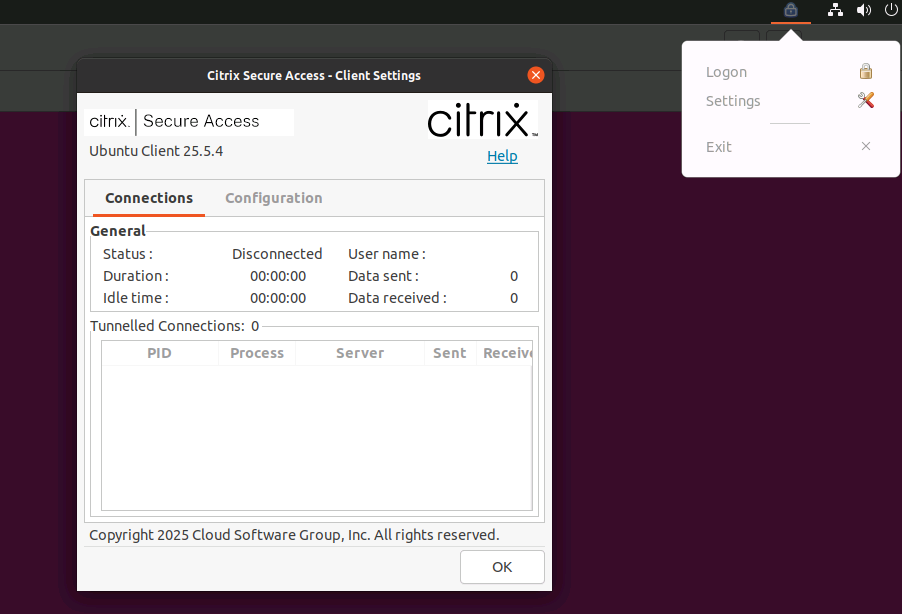Choose Settings from the tray menu
902x614 pixels.
(x=733, y=101)
